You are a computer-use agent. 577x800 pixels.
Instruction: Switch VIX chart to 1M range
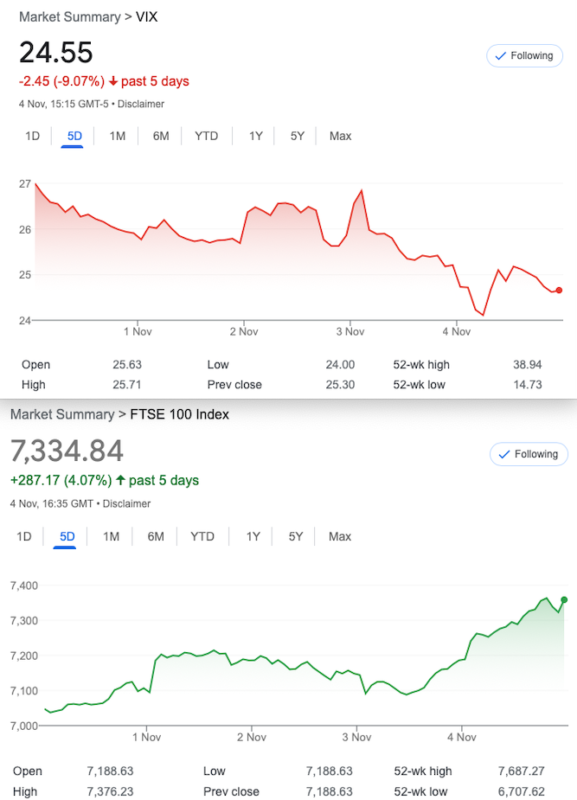pos(117,136)
